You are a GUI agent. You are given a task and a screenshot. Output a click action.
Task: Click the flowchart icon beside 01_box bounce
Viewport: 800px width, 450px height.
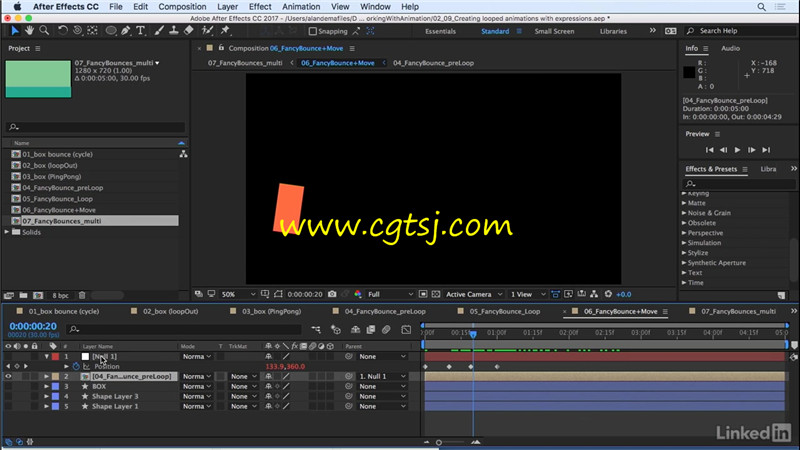click(183, 154)
